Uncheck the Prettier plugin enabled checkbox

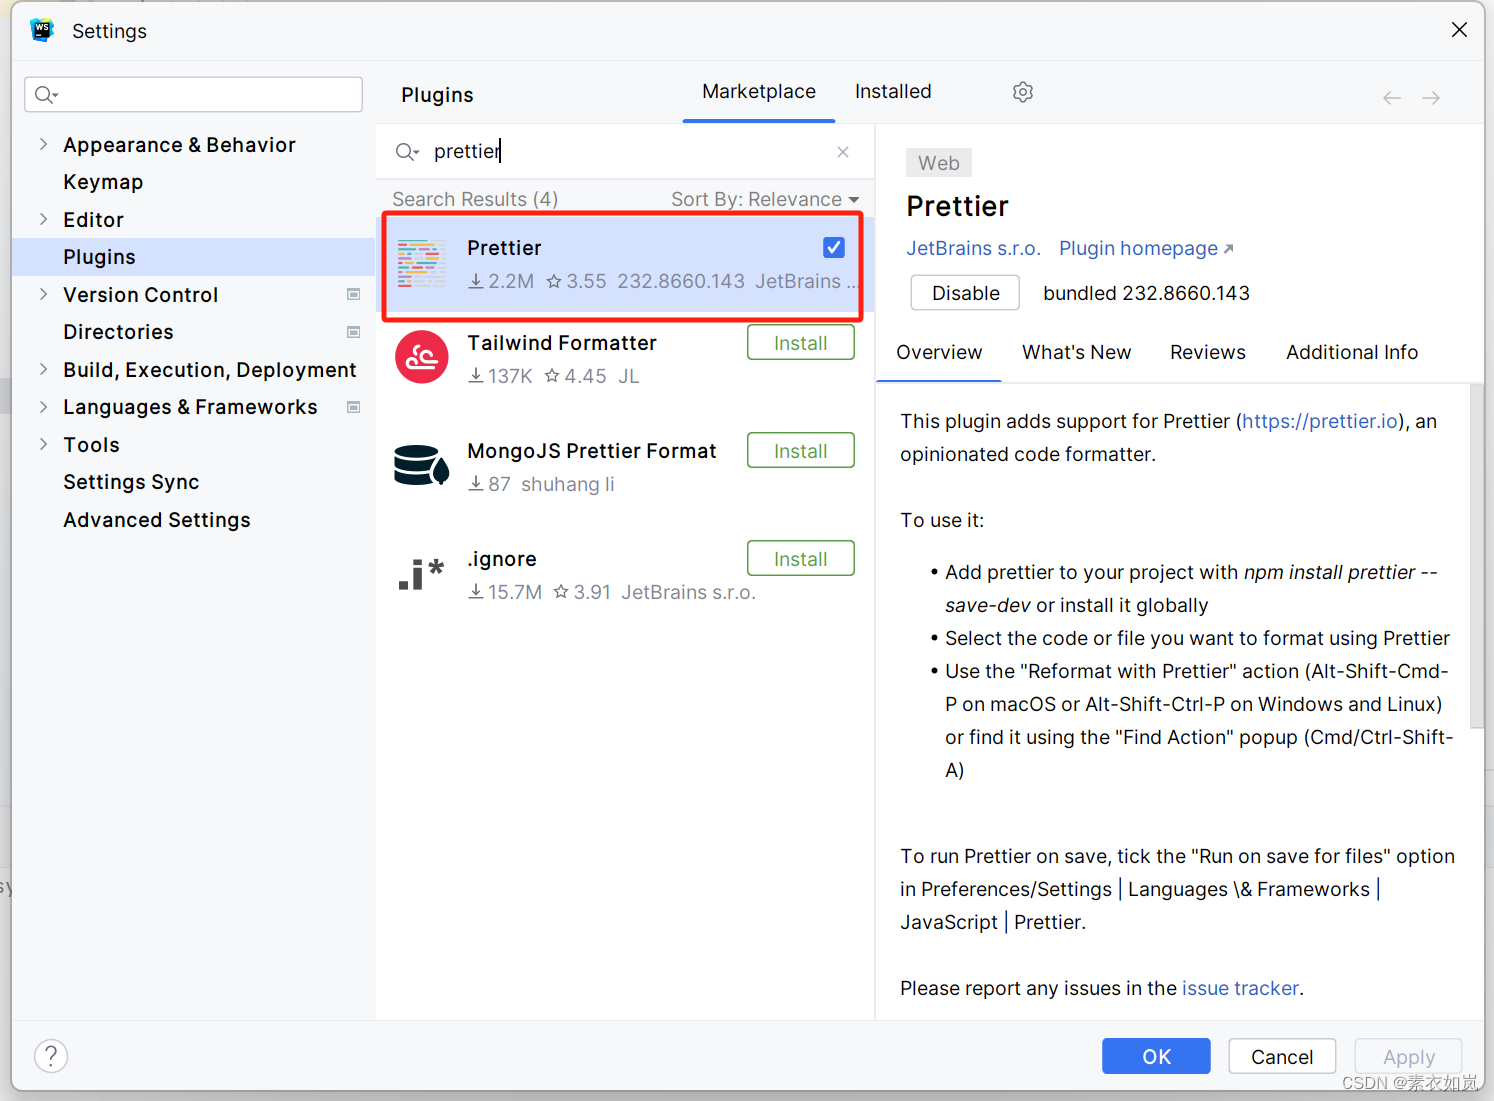834,247
